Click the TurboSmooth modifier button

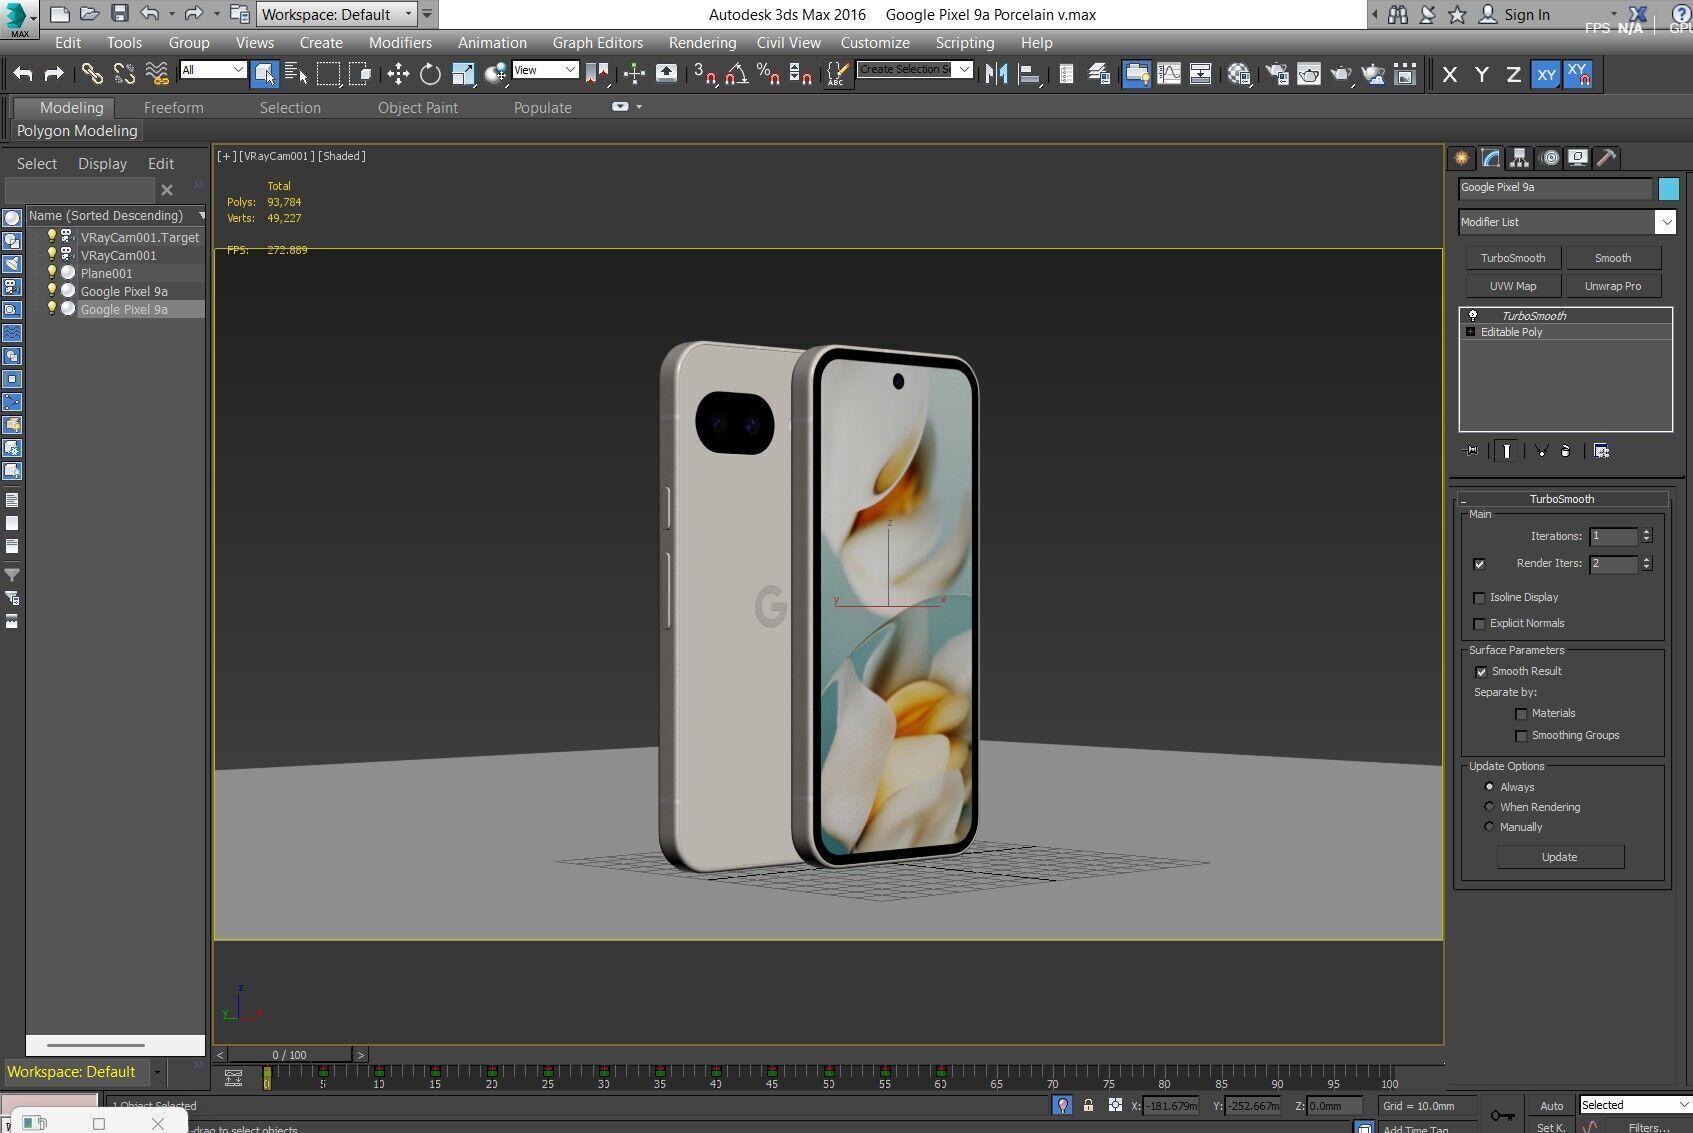click(x=1513, y=258)
